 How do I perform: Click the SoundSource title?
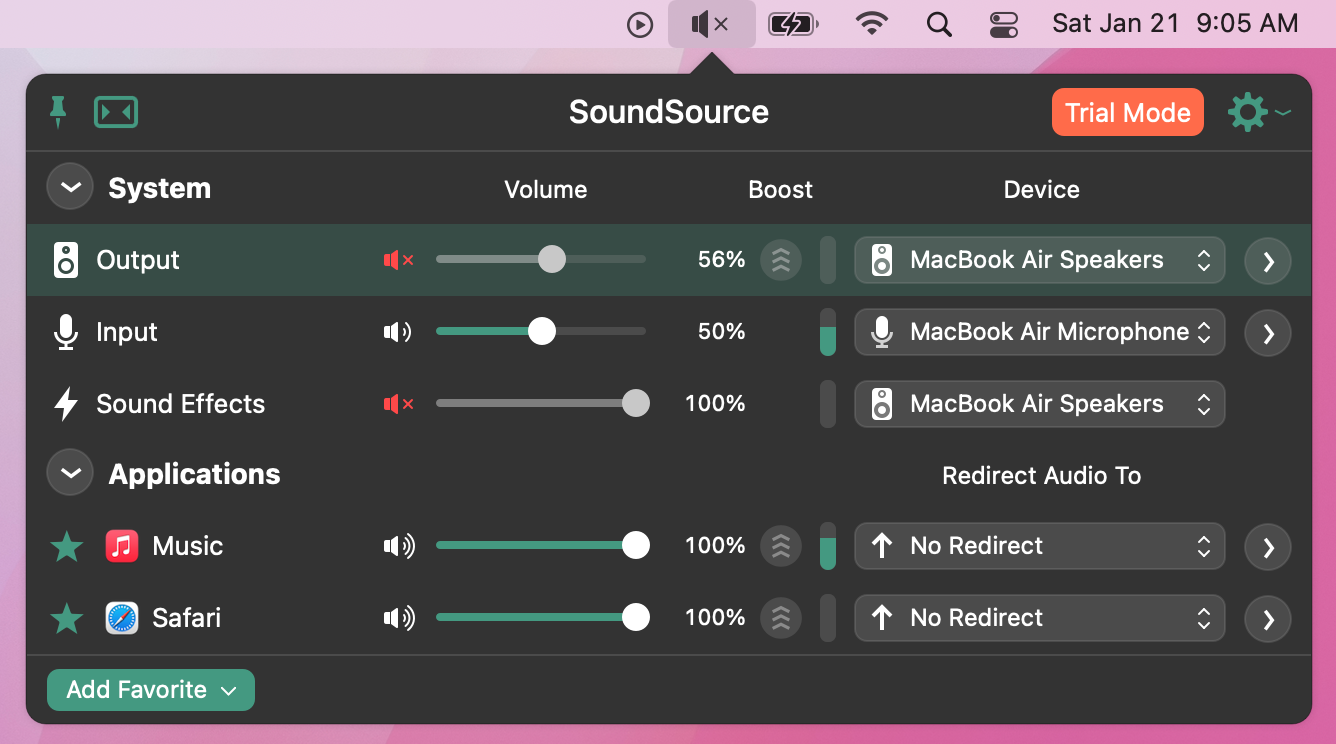(669, 112)
